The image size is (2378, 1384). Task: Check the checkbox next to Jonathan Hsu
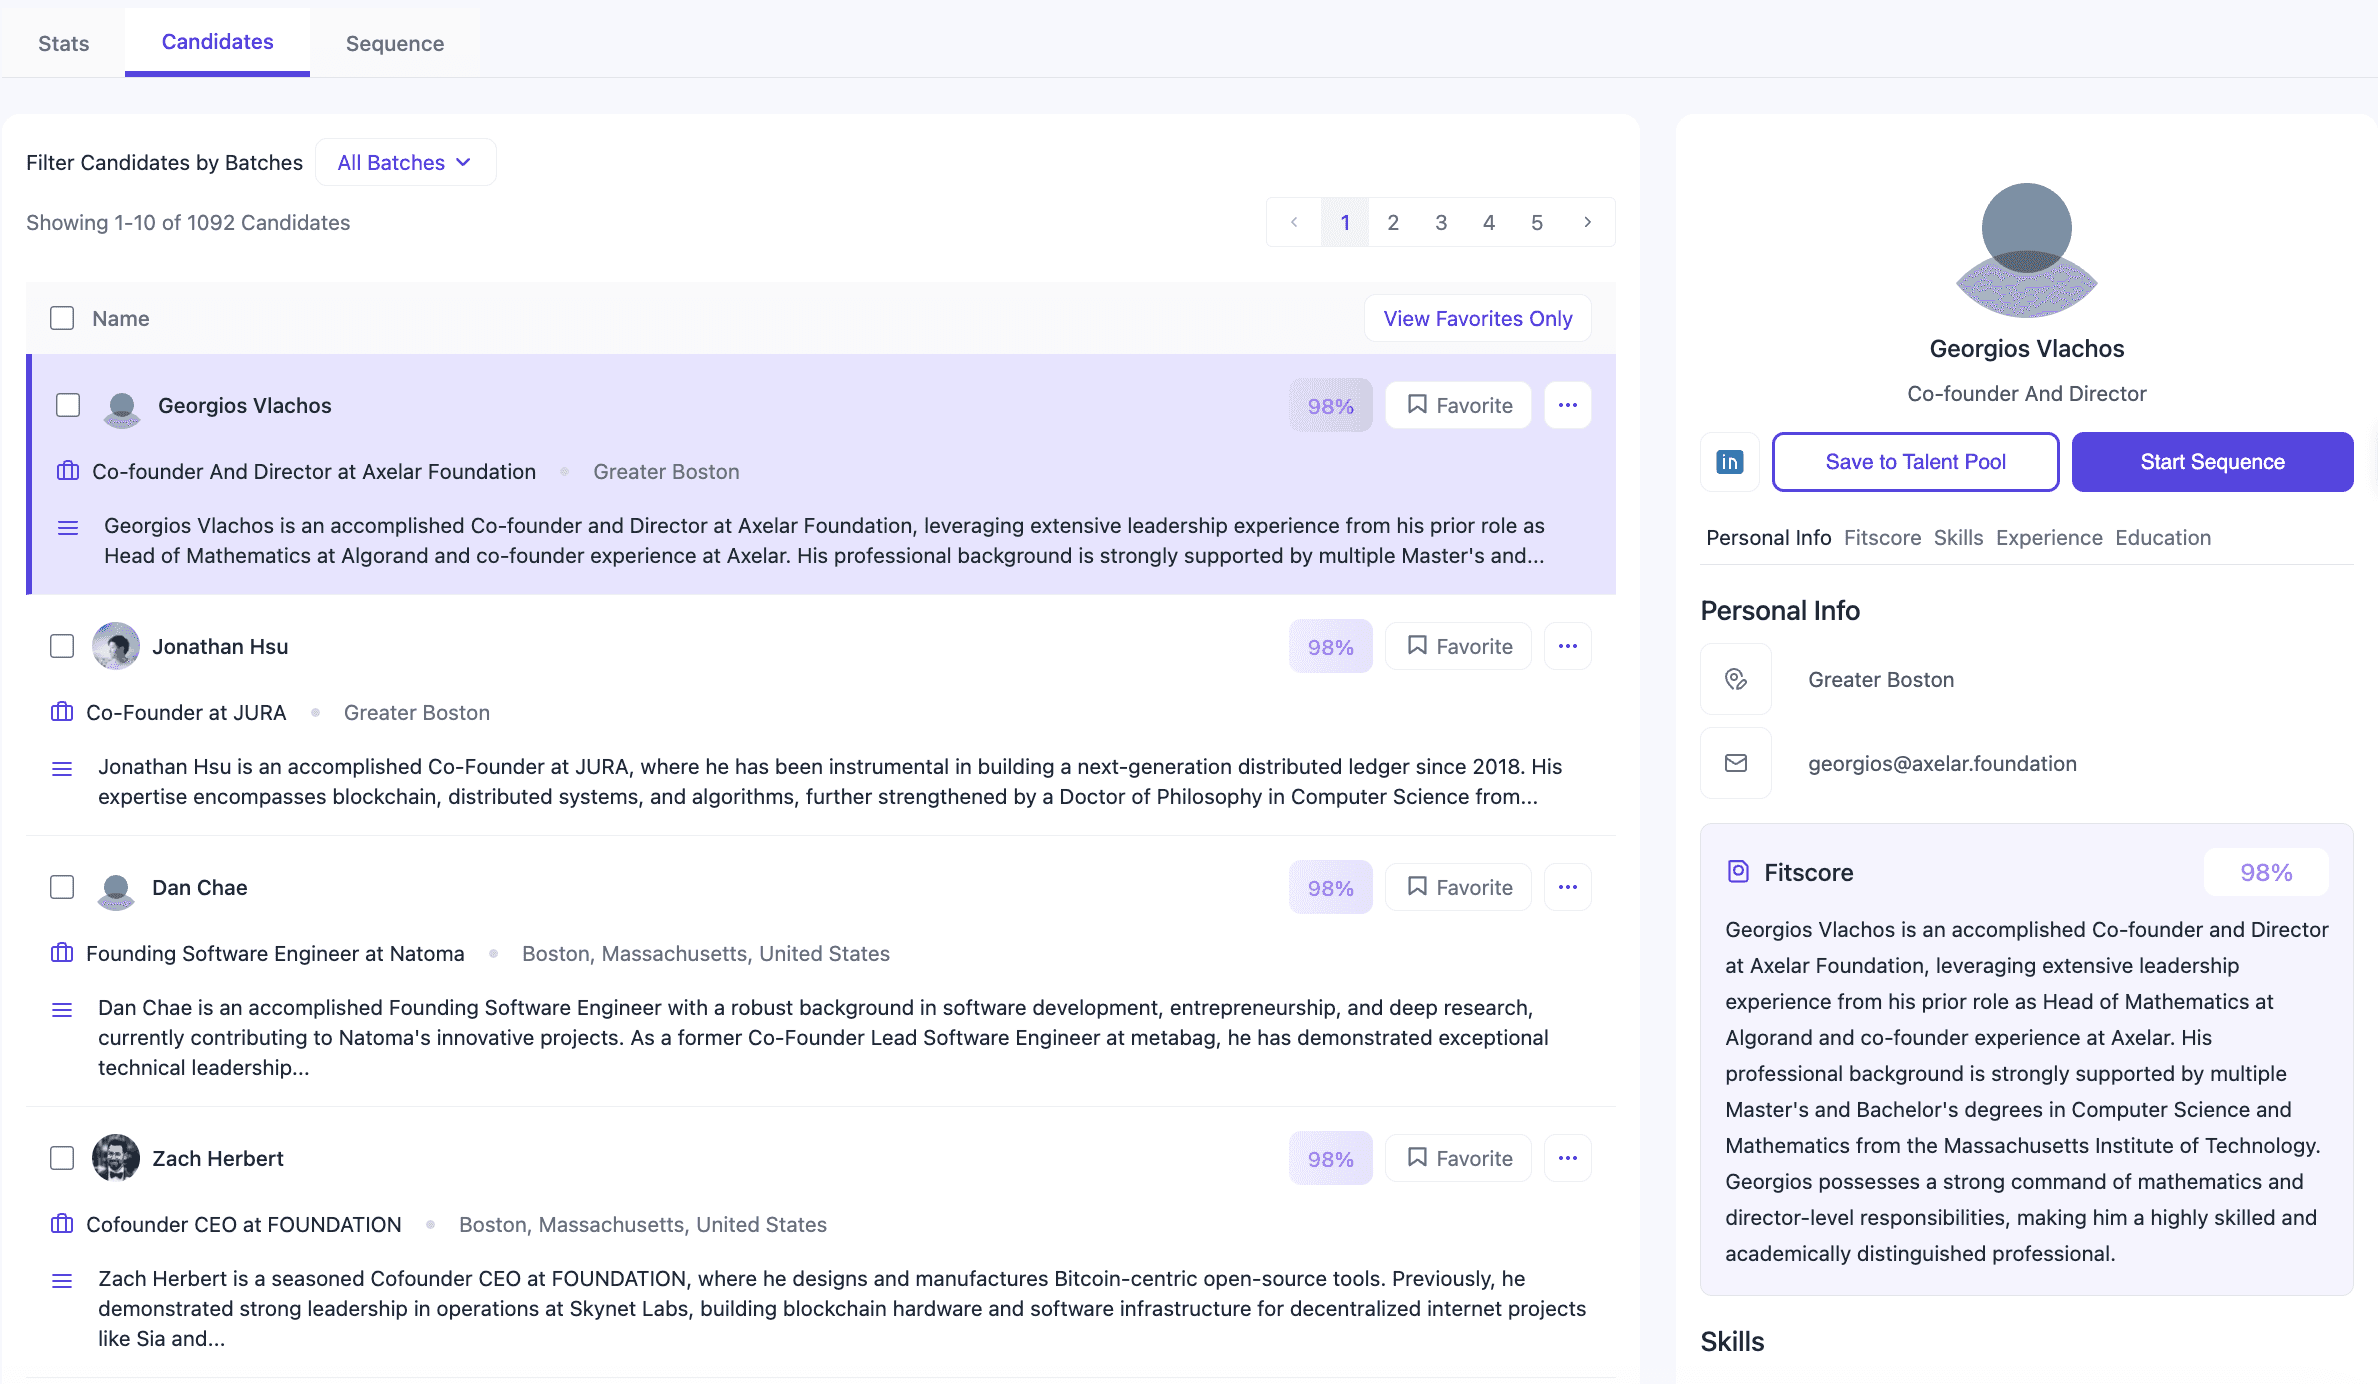pos(61,646)
